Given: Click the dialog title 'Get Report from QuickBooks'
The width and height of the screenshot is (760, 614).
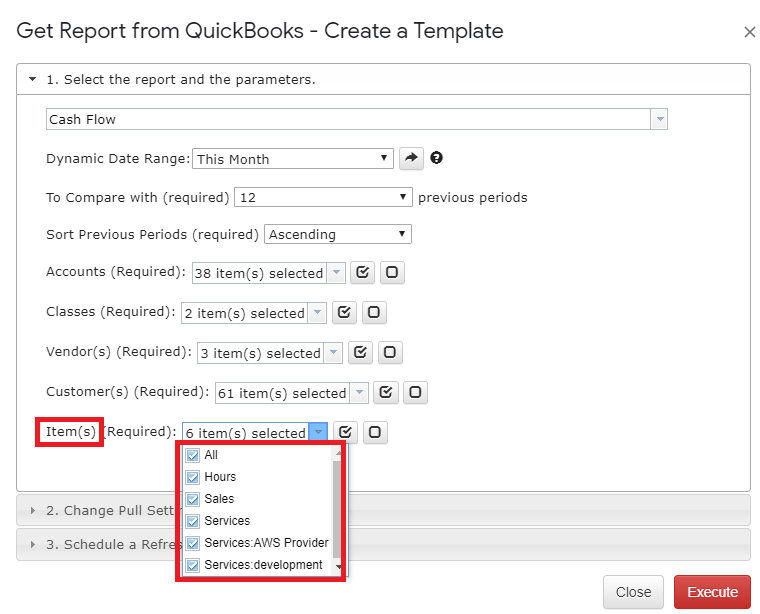Looking at the screenshot, I should [x=160, y=31].
